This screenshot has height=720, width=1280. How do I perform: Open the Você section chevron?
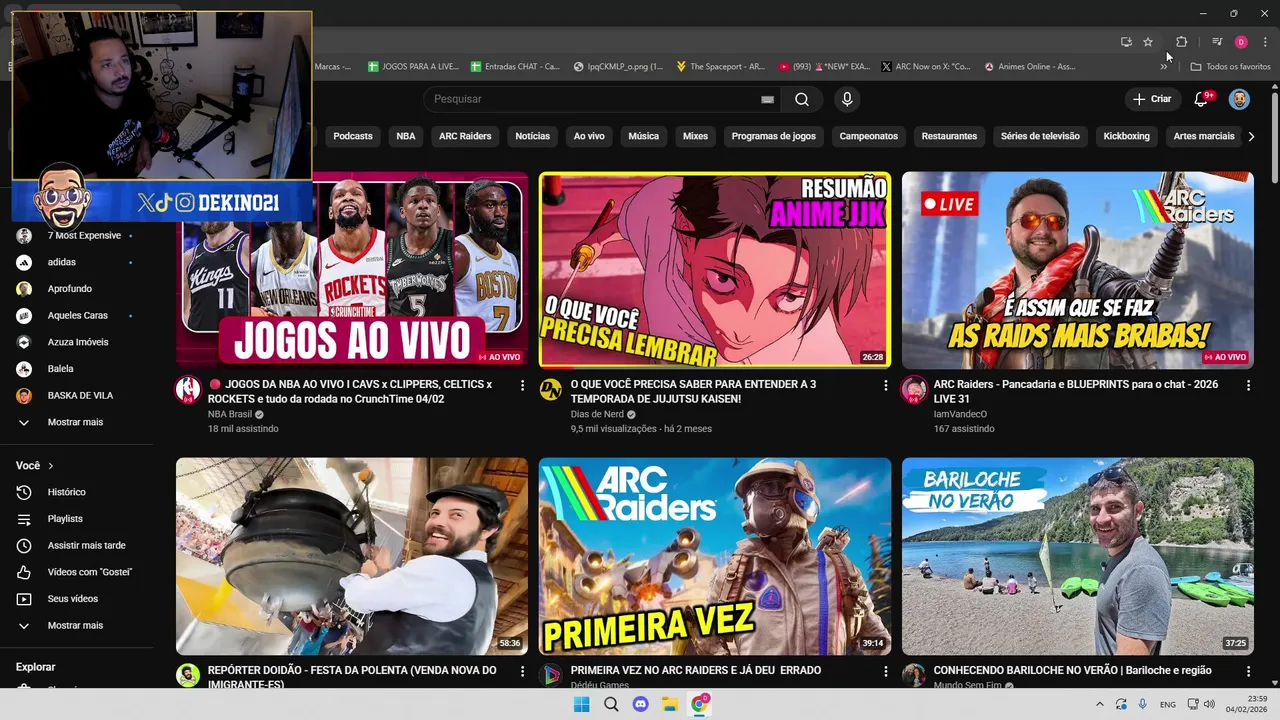51,466
